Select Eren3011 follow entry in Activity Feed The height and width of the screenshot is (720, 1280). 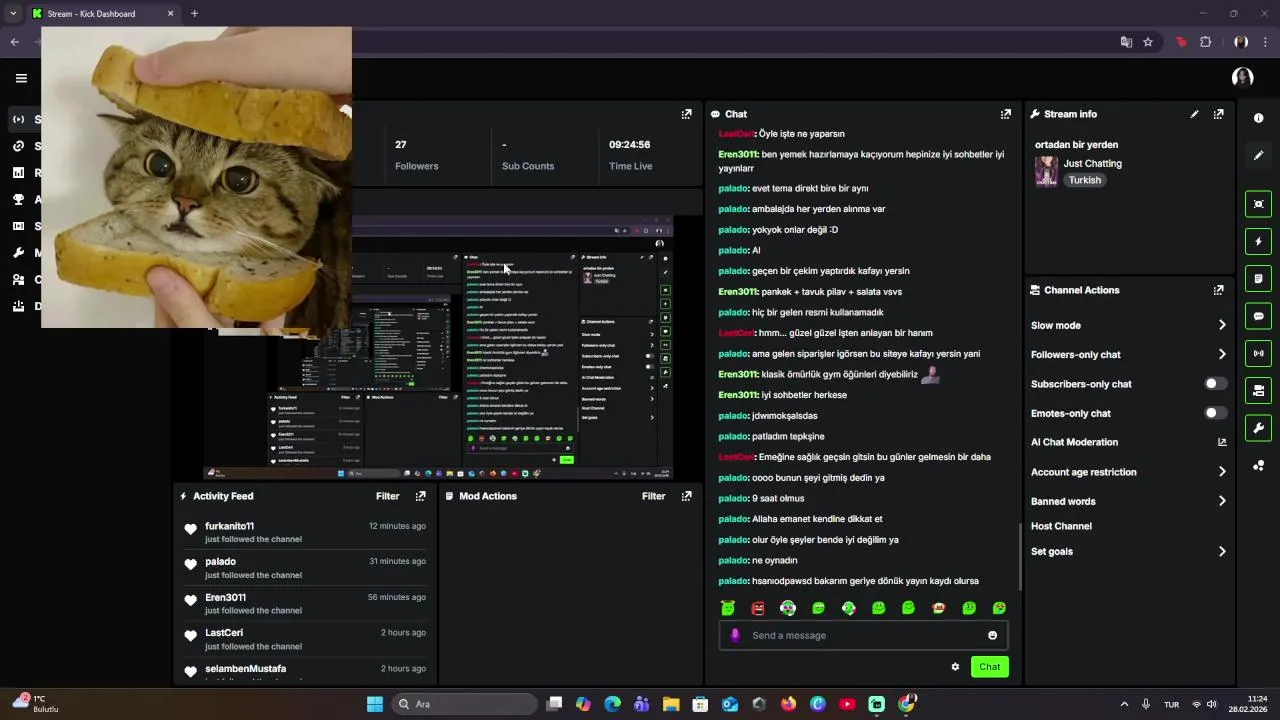click(x=305, y=603)
